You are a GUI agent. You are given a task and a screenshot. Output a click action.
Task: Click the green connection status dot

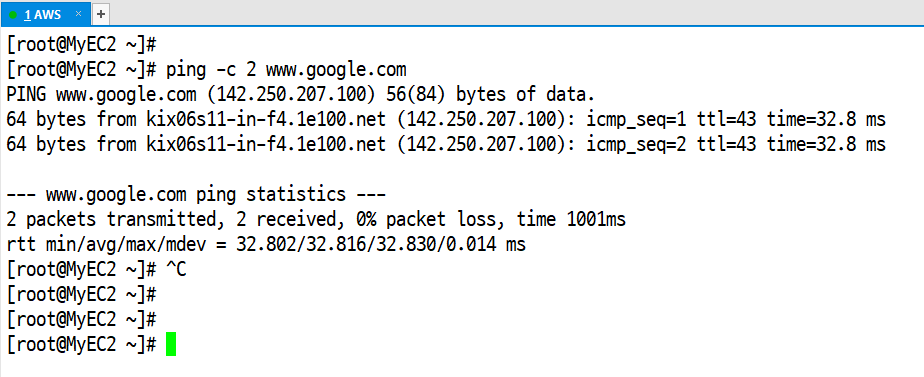pos(13,15)
